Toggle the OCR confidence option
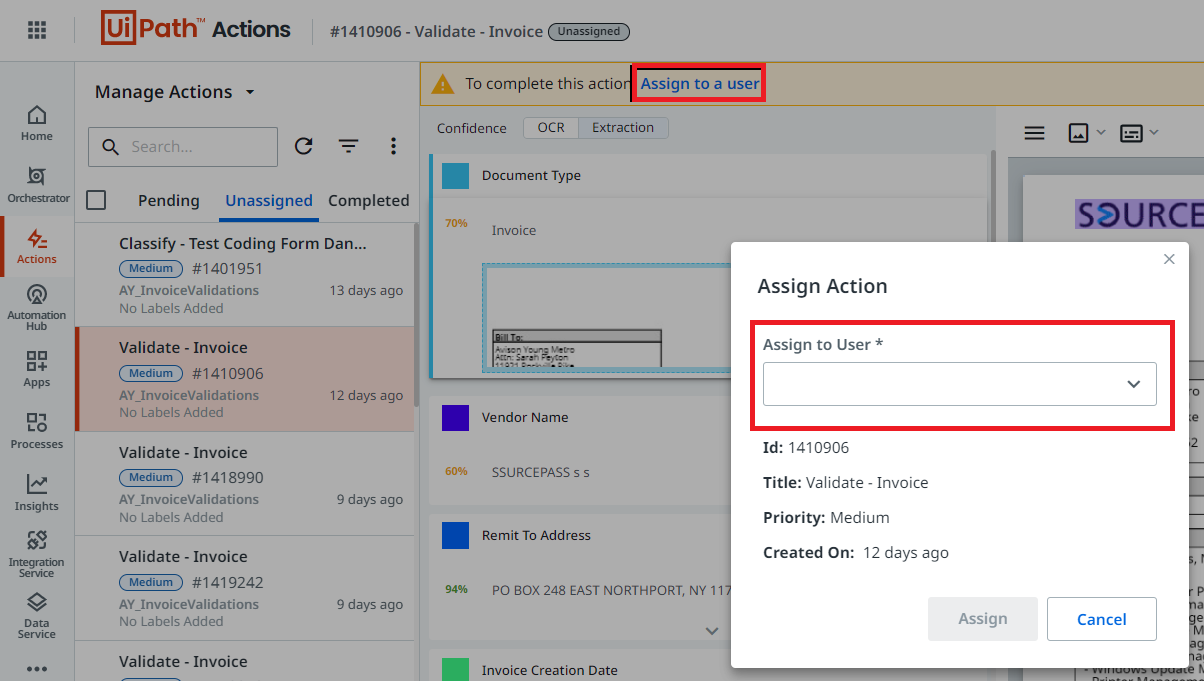 tap(551, 128)
